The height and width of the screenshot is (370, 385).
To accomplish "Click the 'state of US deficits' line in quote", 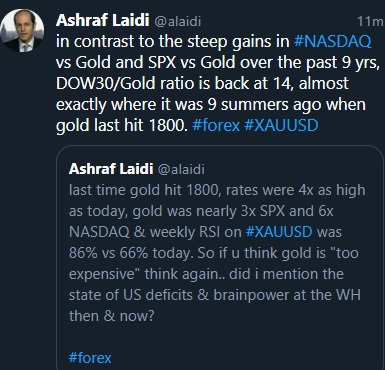I will 131,295.
